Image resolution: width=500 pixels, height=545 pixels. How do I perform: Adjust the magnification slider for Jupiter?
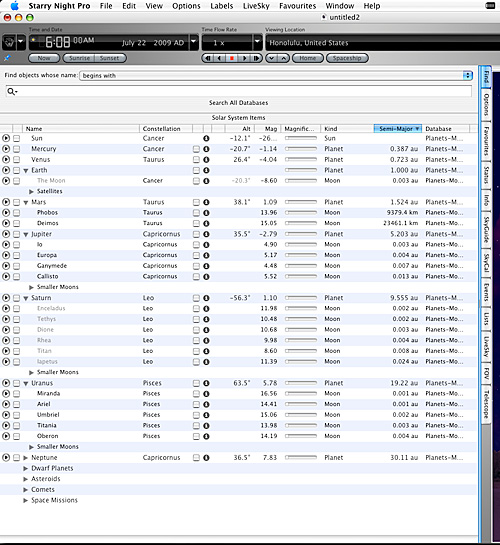point(301,234)
